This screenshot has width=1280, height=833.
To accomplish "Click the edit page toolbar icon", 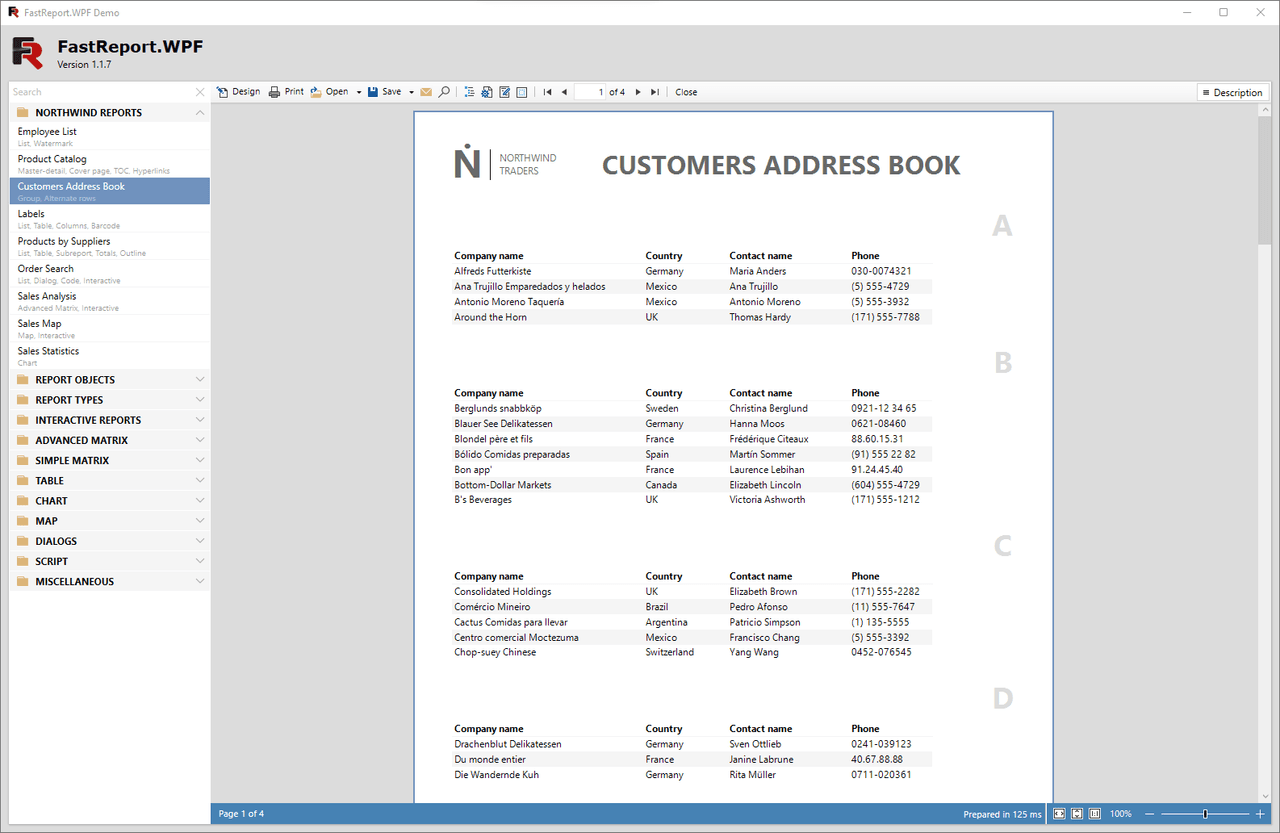I will point(505,92).
